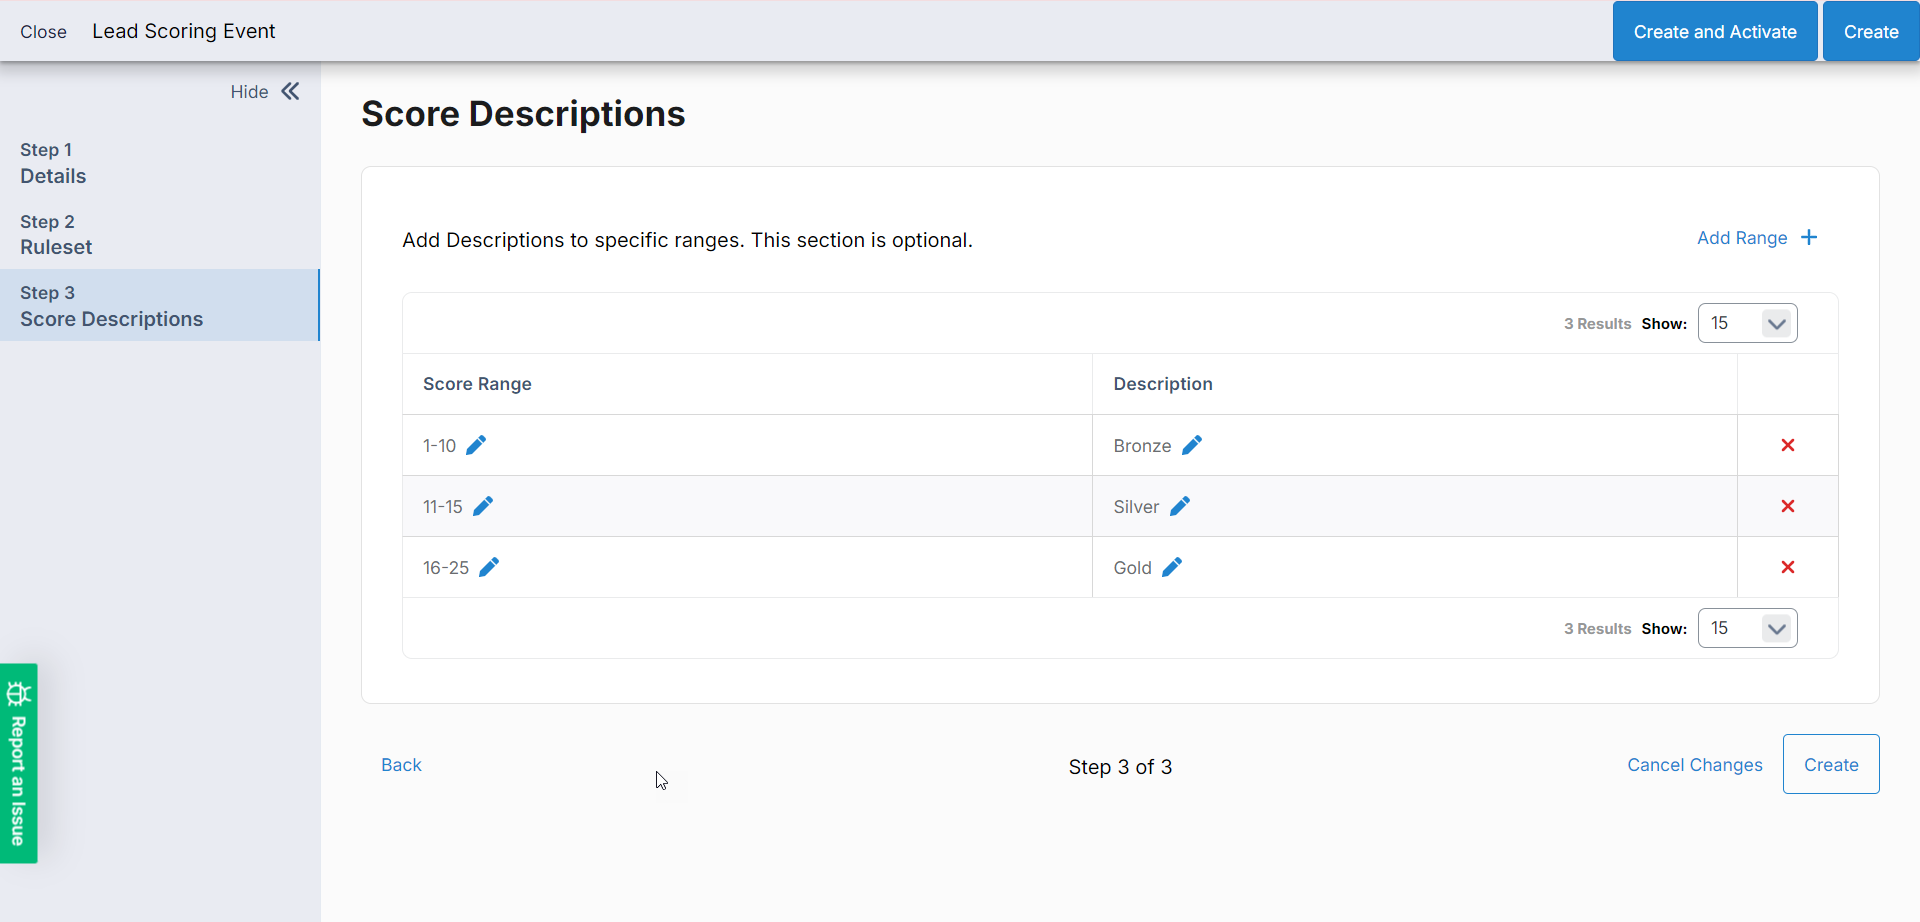
Task: Edit the Gold description pencil icon
Action: point(1172,567)
